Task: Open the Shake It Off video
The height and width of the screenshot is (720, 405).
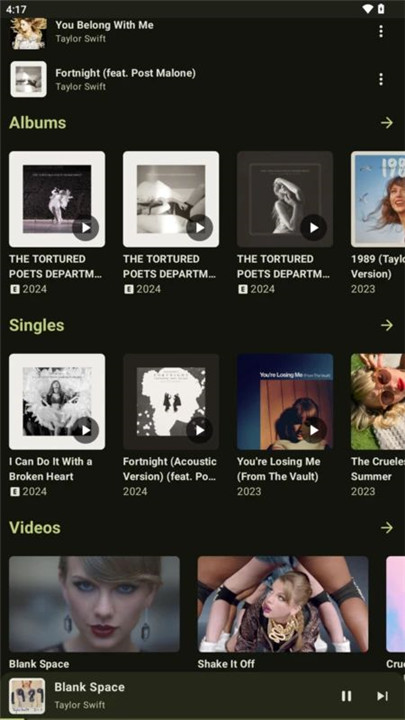Action: [x=283, y=604]
